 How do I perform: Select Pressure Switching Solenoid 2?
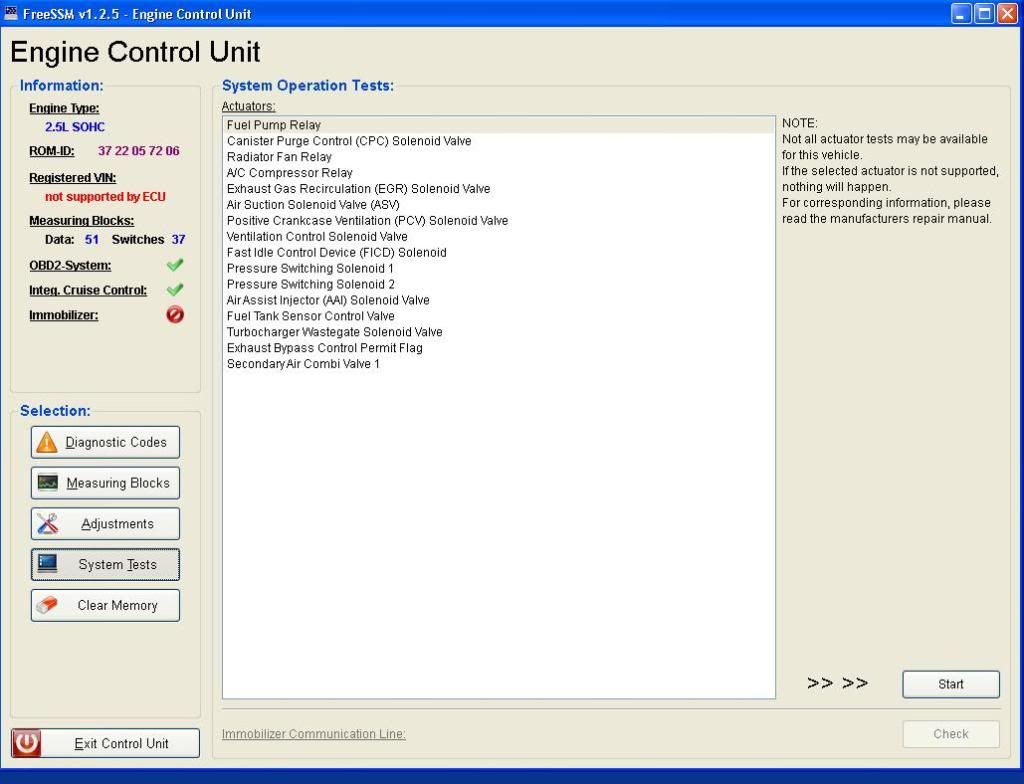[499, 284]
